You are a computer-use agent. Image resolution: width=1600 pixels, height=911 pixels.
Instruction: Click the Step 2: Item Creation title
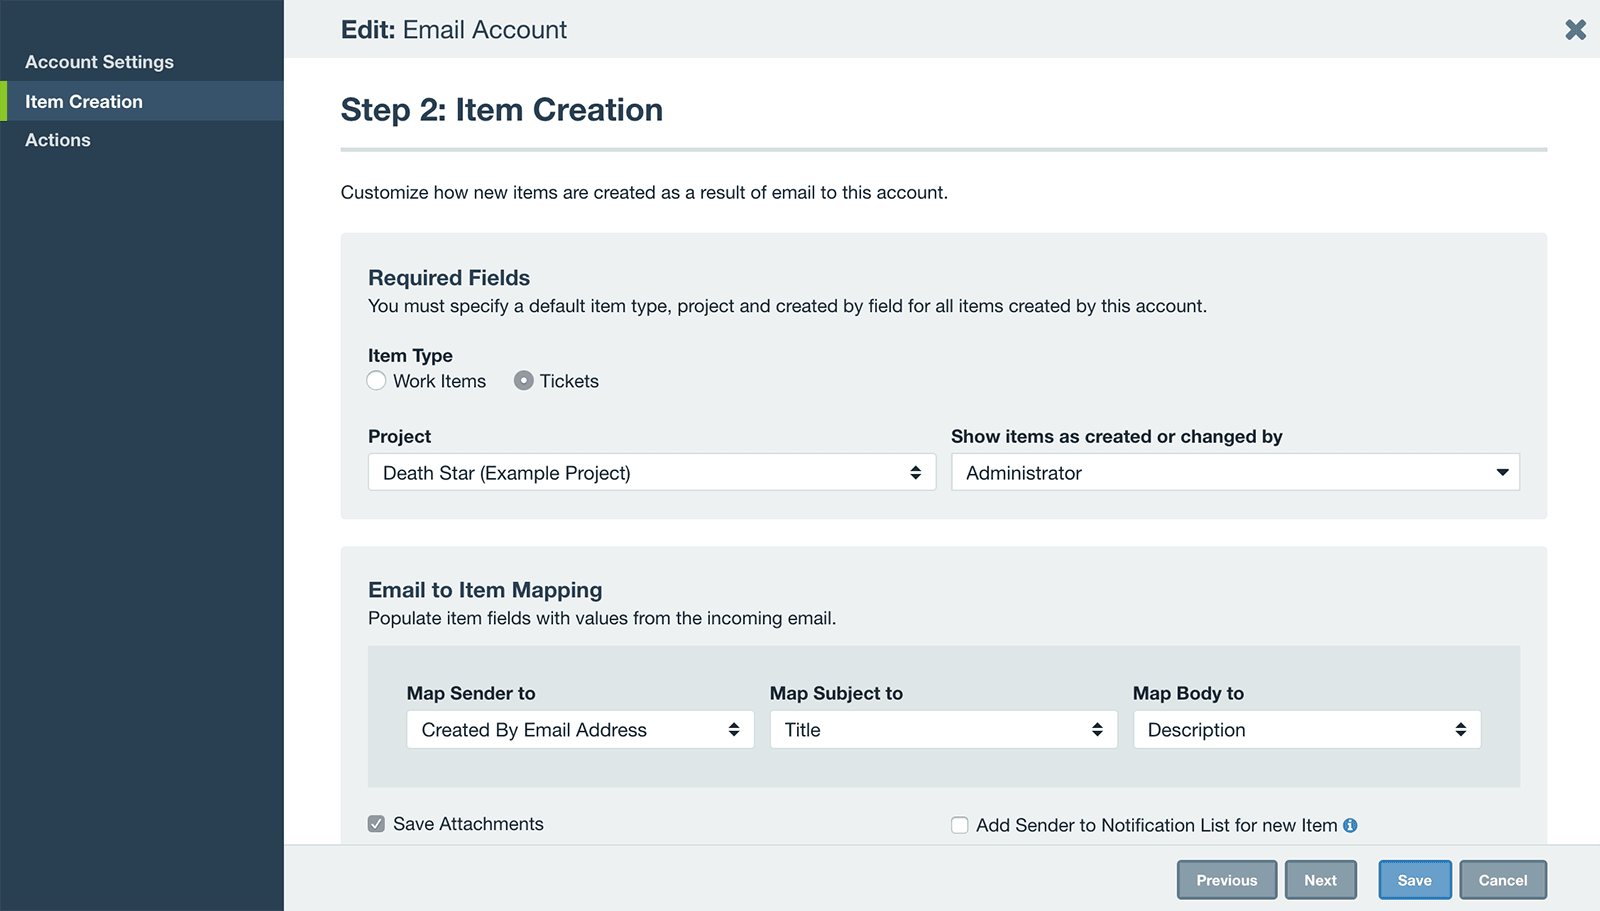[x=501, y=110]
